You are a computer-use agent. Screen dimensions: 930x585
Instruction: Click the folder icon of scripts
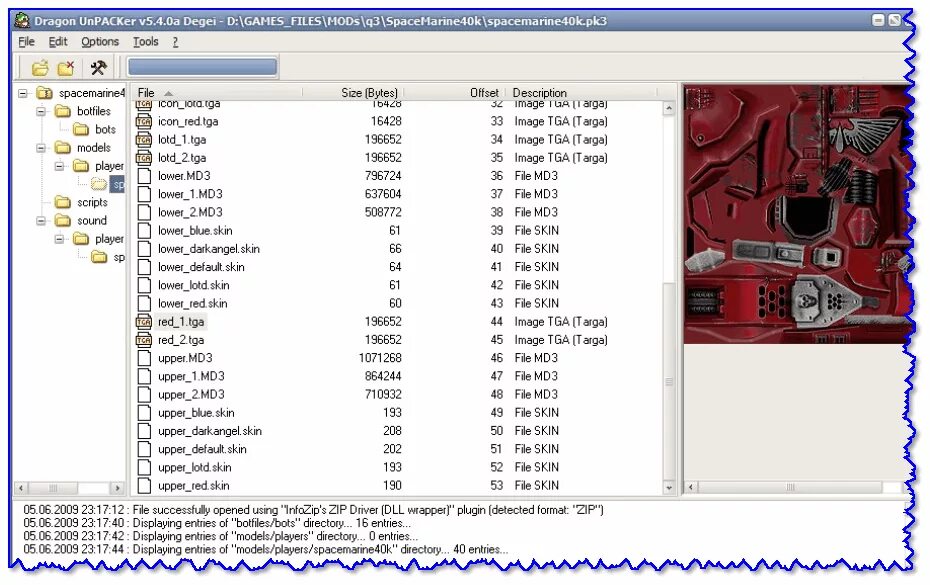[62, 202]
